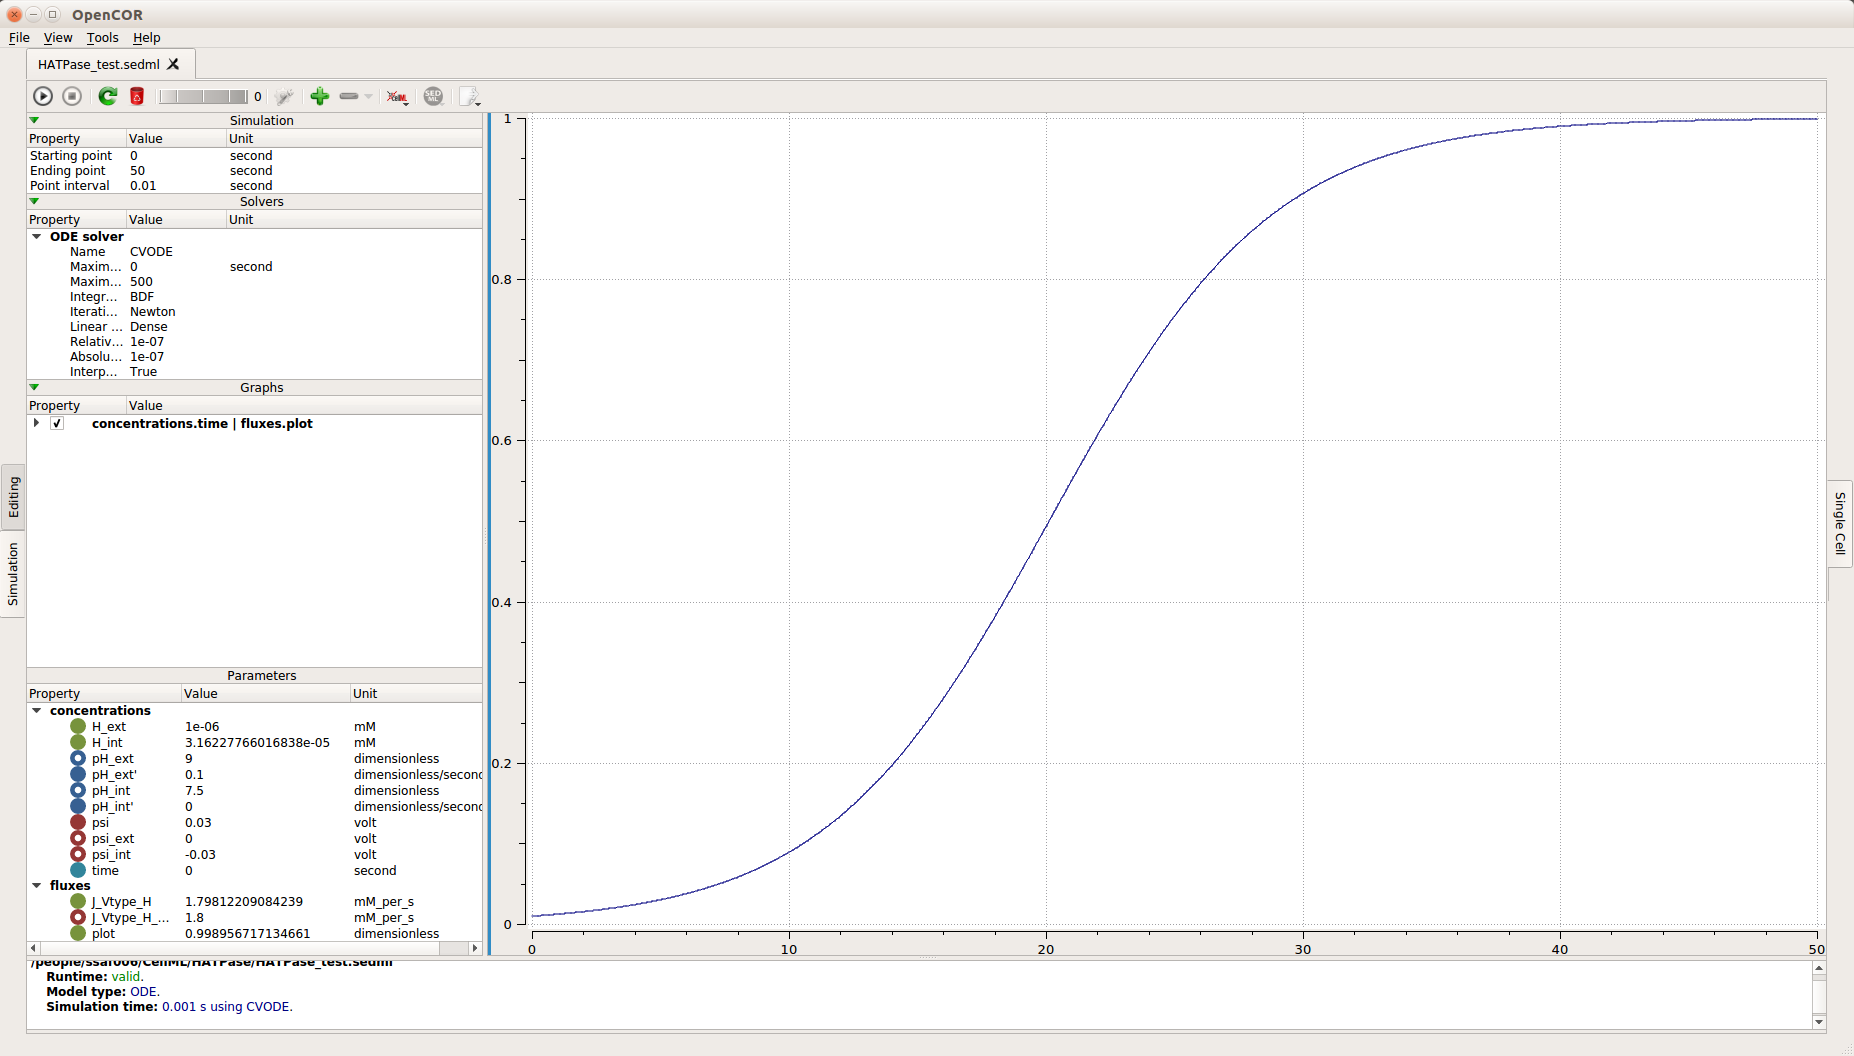
Task: Collapse the ODE solver tree node
Action: [x=37, y=237]
